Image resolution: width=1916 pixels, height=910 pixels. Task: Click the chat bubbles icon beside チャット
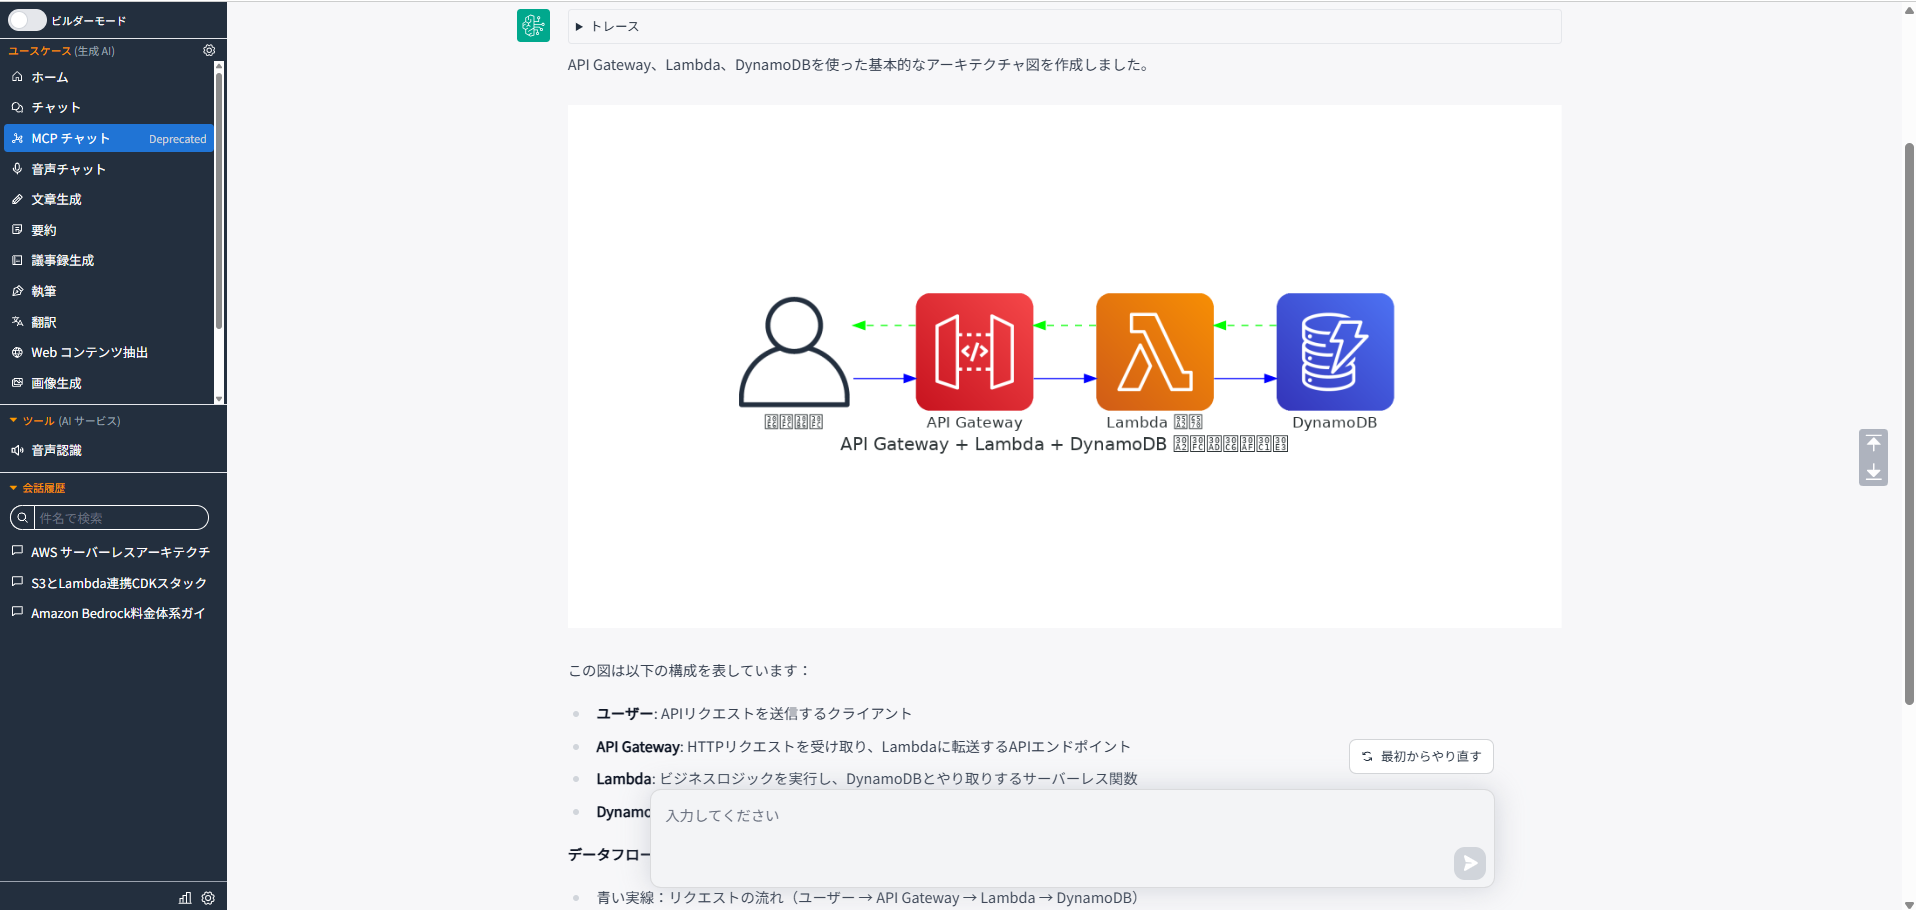(x=17, y=107)
